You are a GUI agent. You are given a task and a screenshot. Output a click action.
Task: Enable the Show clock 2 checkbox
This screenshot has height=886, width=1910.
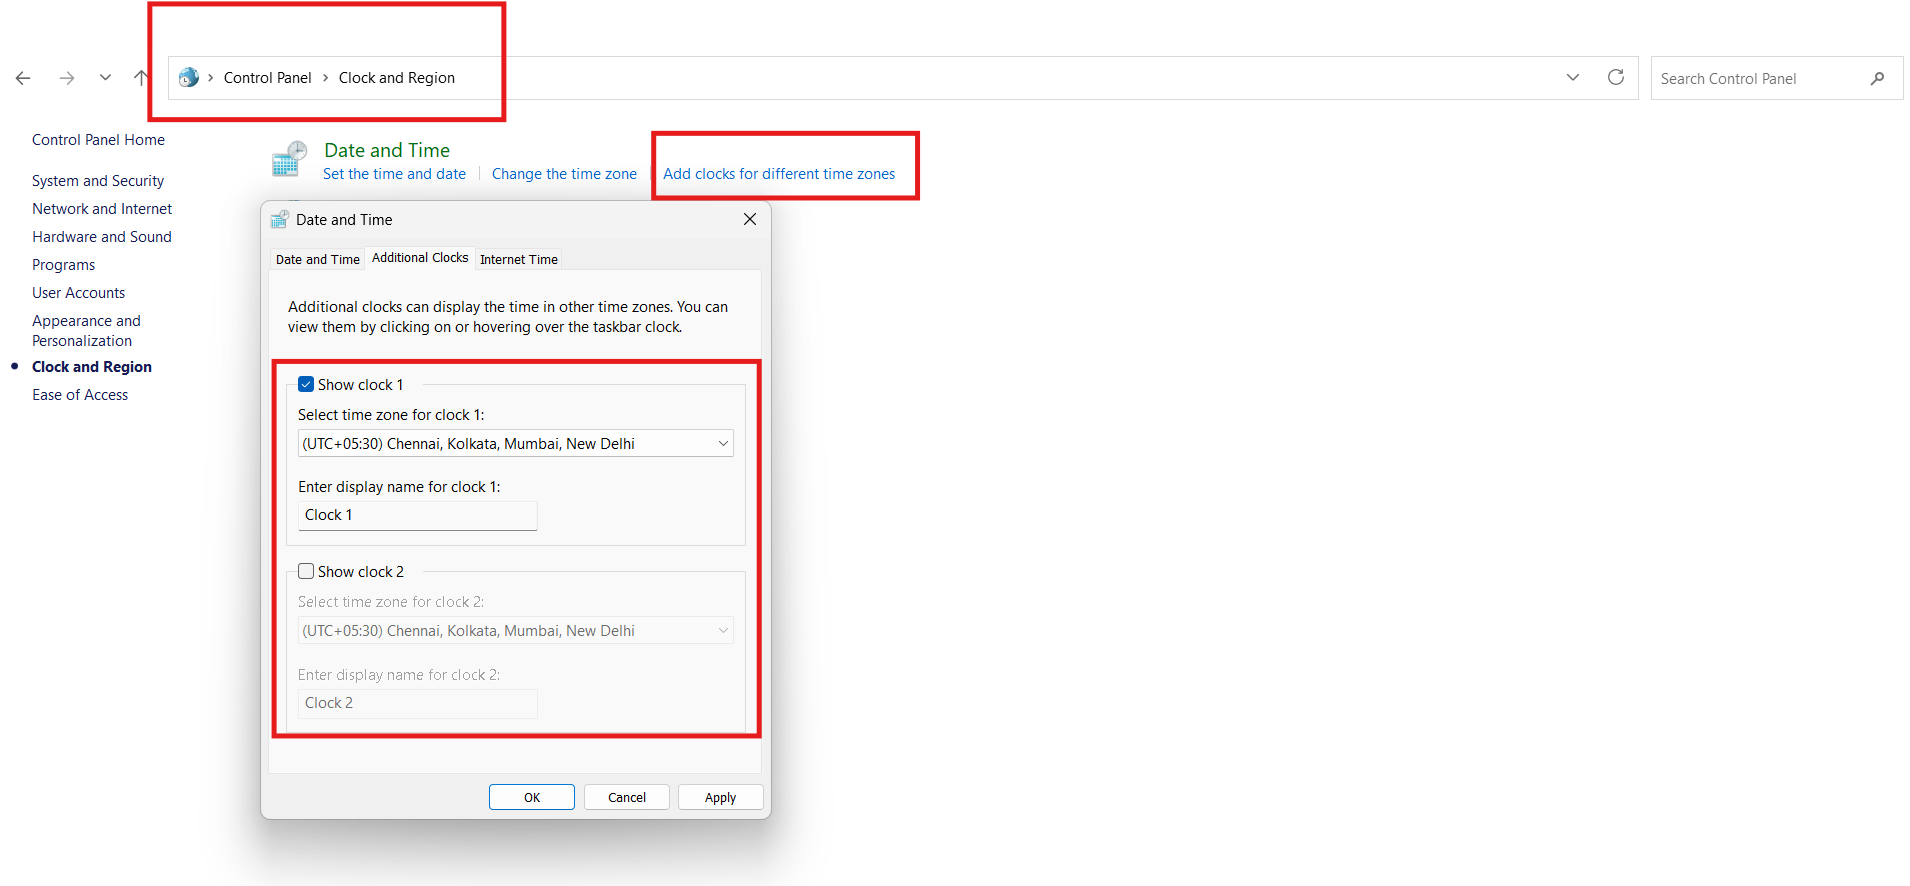306,572
